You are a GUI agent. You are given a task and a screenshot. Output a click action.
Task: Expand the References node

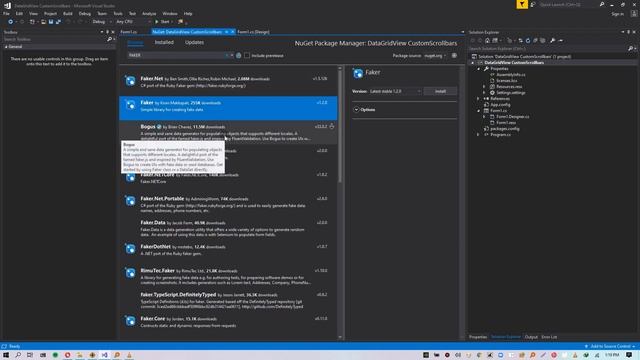[478, 98]
